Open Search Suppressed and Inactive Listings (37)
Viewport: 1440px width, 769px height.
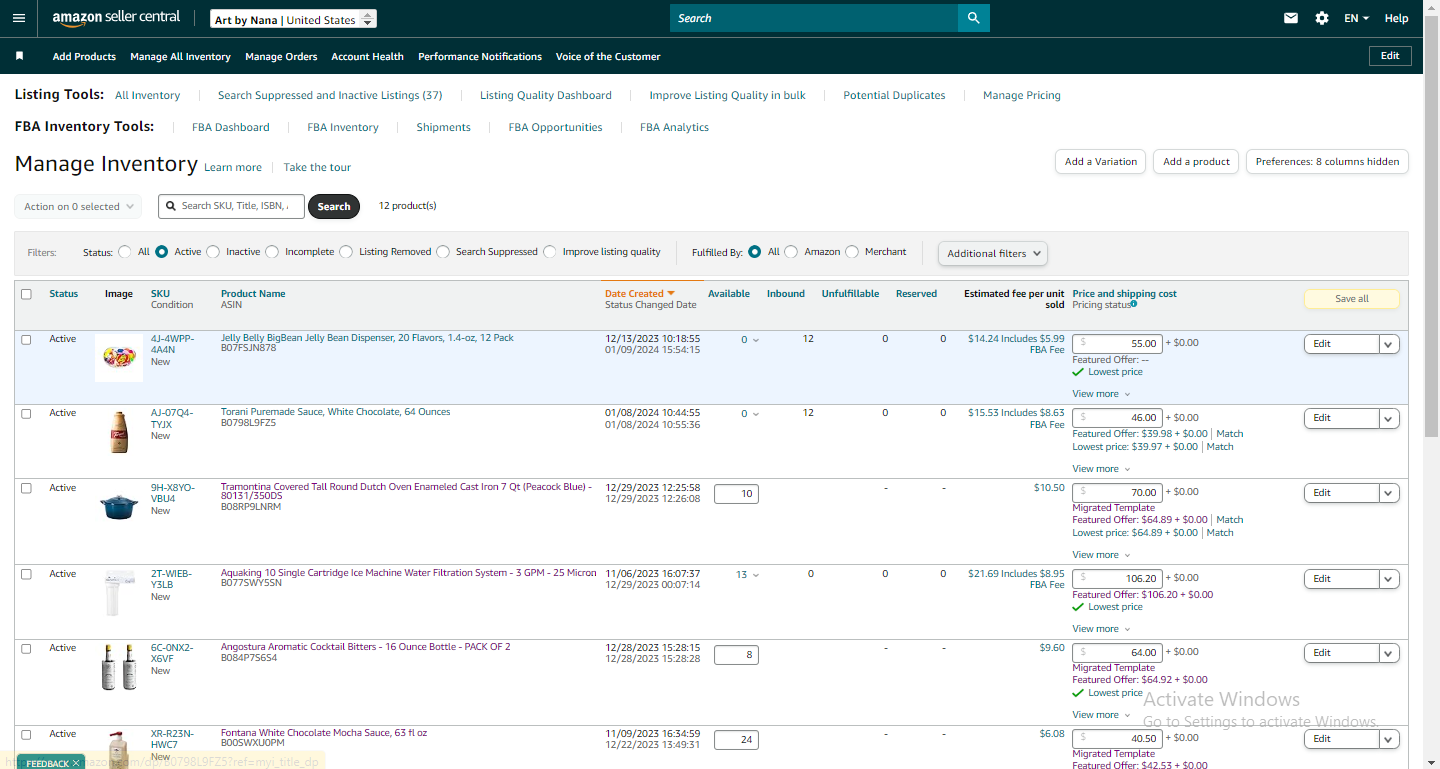[330, 95]
